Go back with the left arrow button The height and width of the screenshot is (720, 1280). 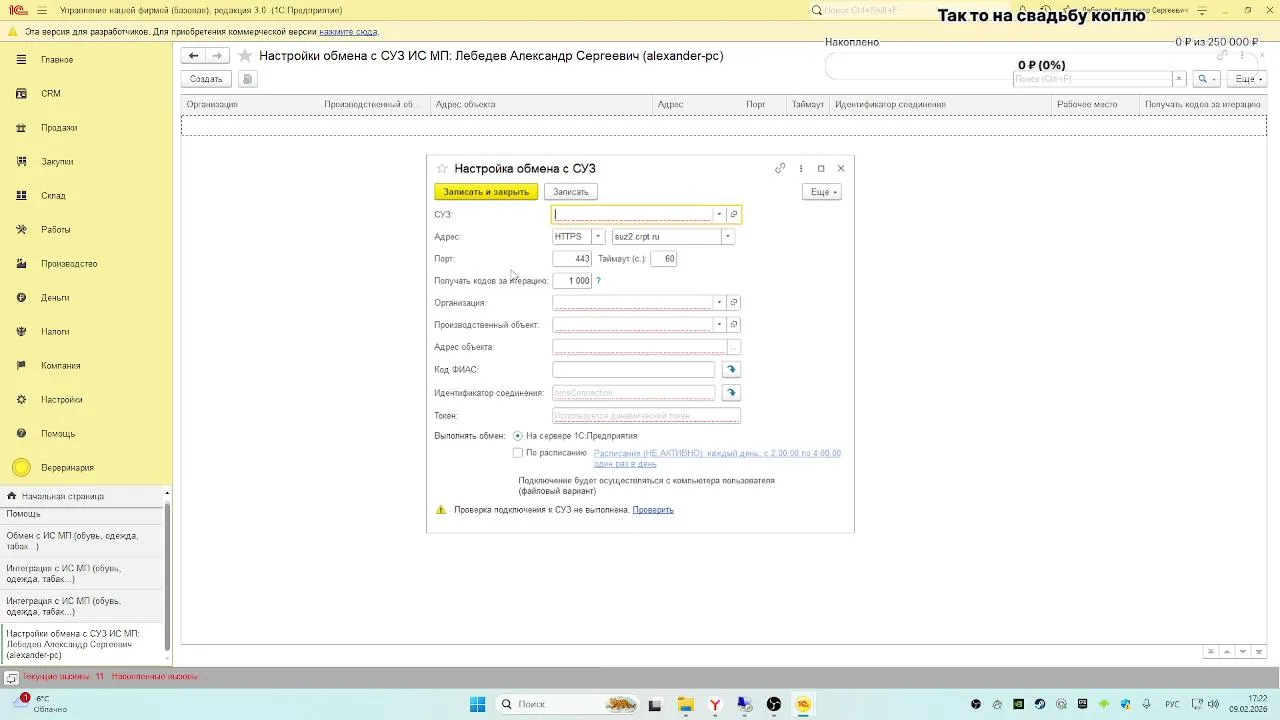[194, 56]
